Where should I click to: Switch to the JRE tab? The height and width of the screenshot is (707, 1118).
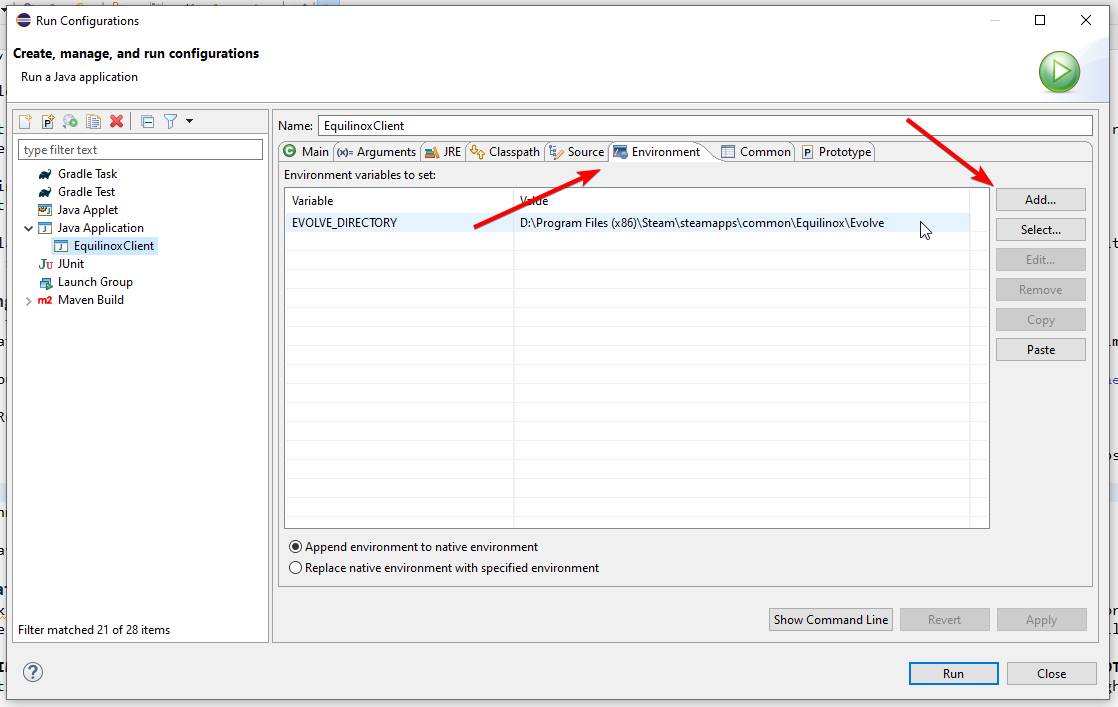[443, 152]
